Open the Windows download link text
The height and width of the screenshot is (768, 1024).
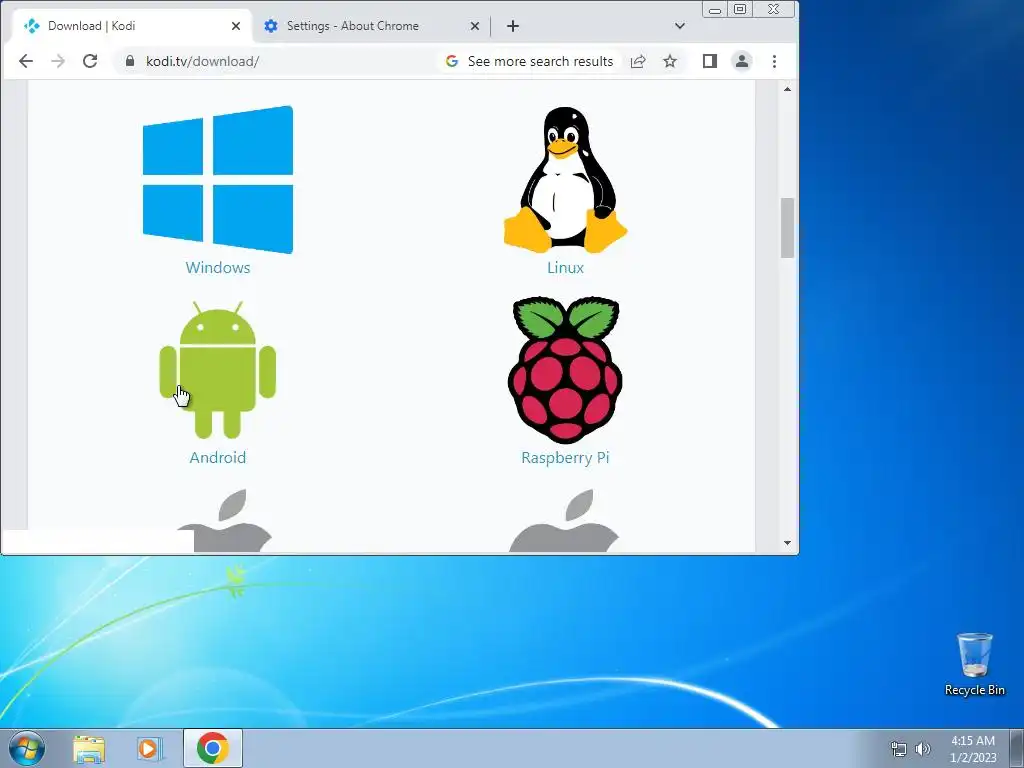[x=217, y=267]
